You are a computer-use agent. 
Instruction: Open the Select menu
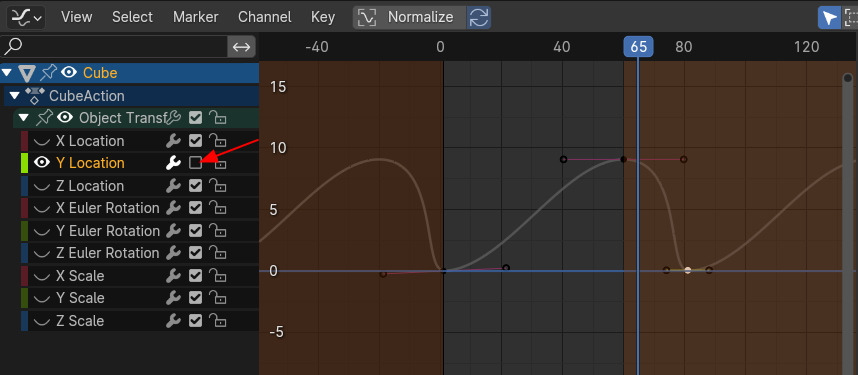[x=132, y=17]
